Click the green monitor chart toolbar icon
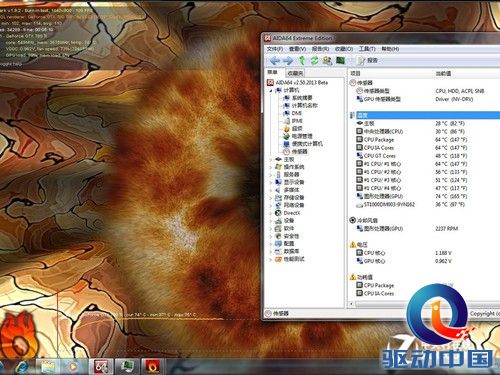500x375 pixels. tap(340, 60)
